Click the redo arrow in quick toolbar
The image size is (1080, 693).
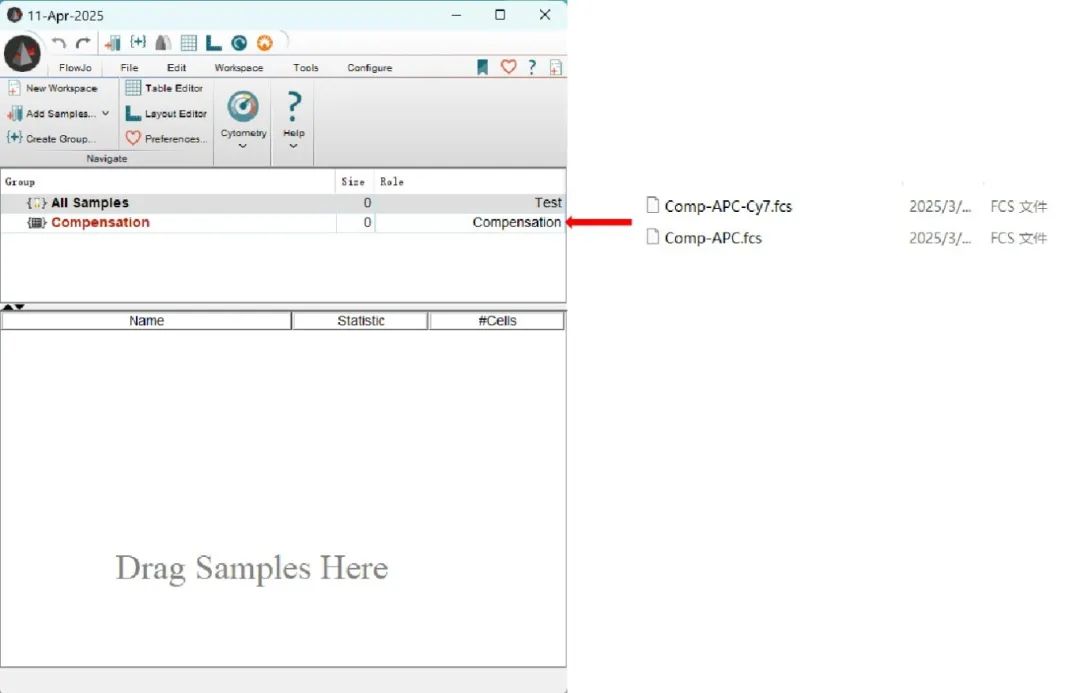[x=83, y=43]
